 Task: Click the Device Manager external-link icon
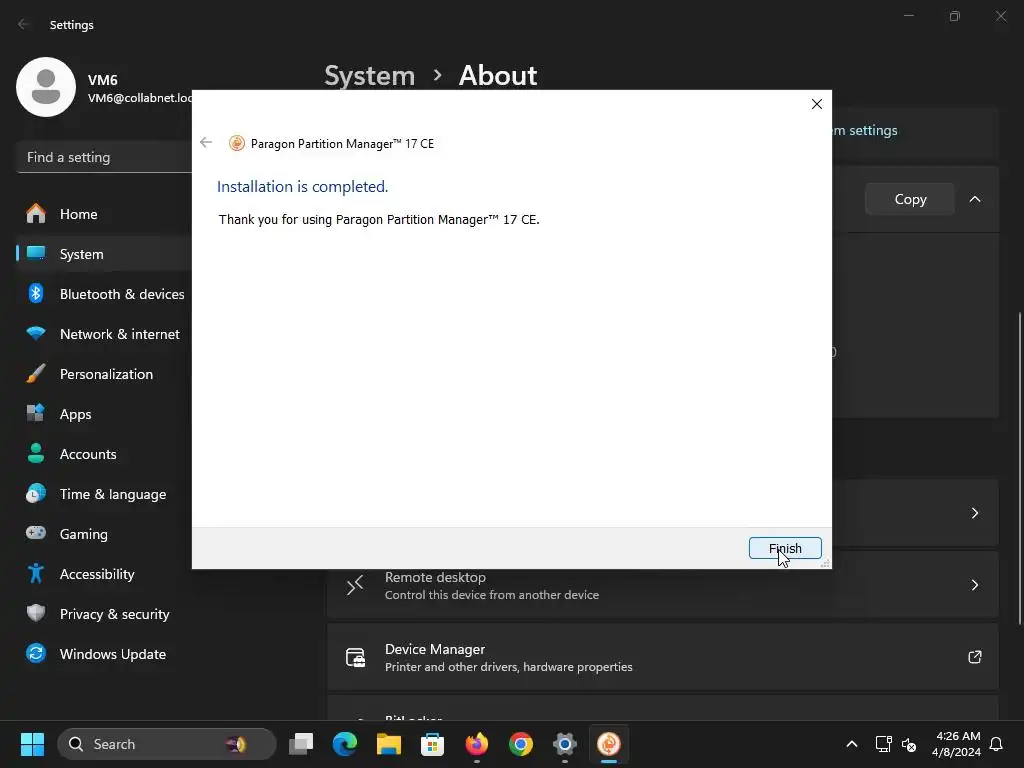pos(974,657)
